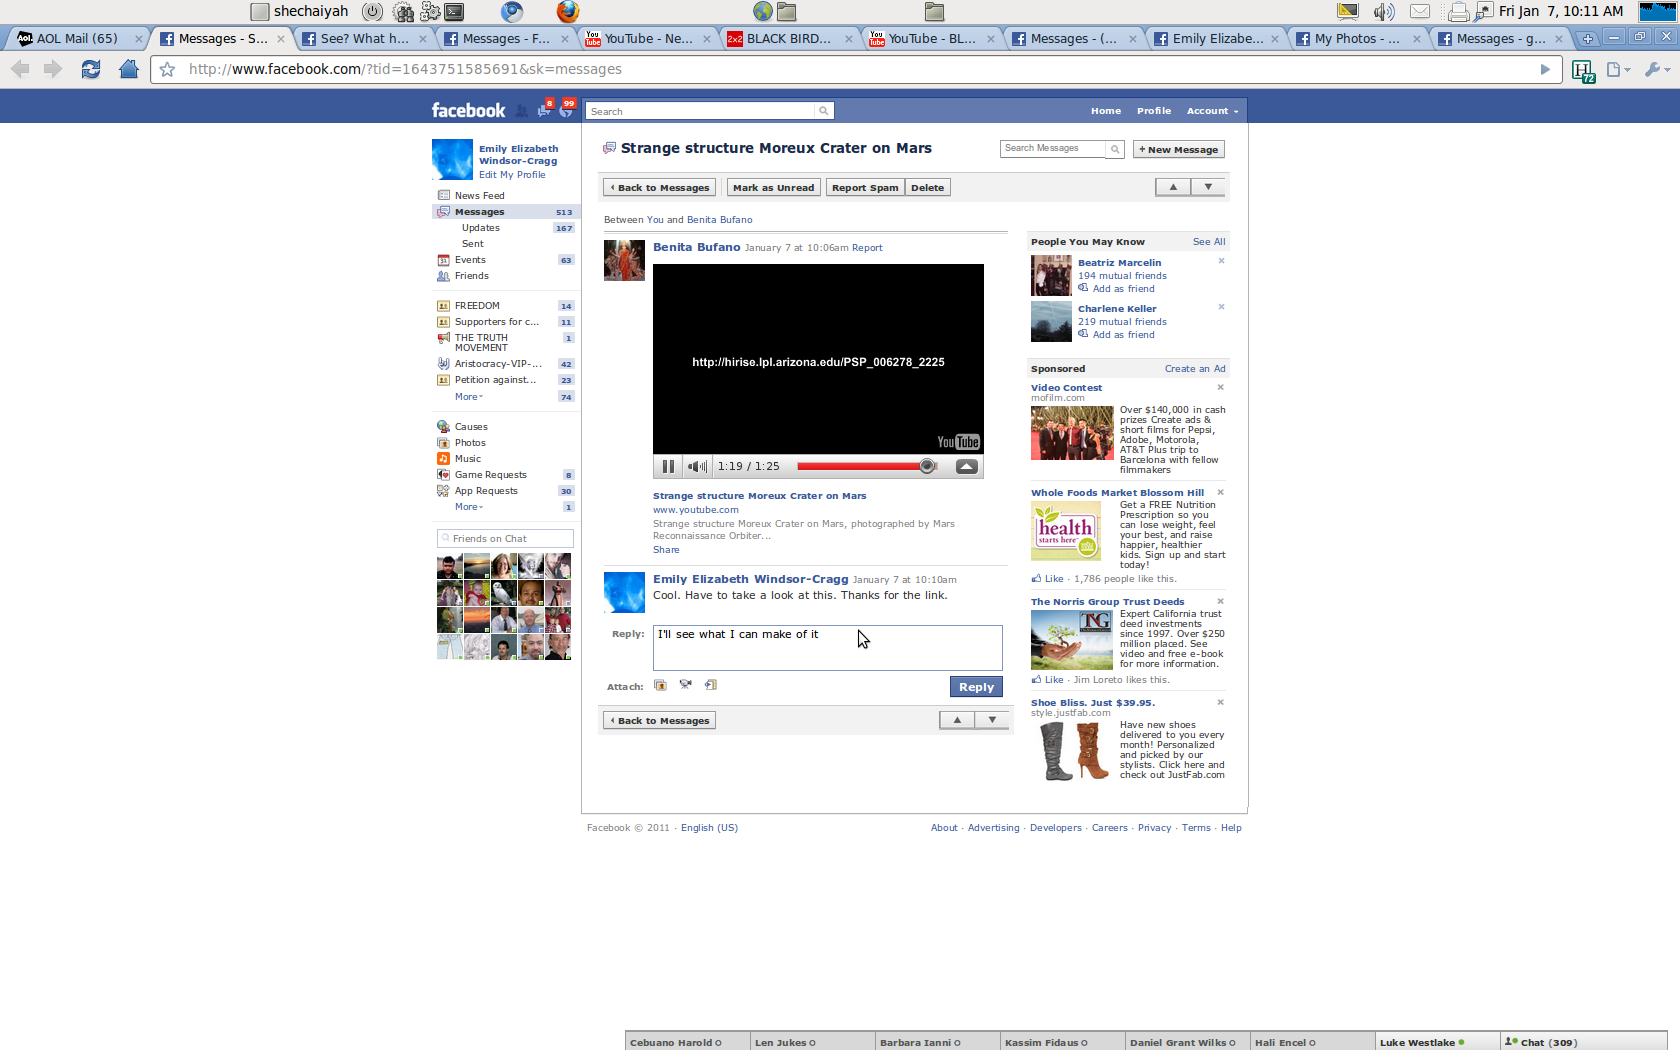Open the Chat (309) panel
This screenshot has width=1680, height=1050.
1584,1042
